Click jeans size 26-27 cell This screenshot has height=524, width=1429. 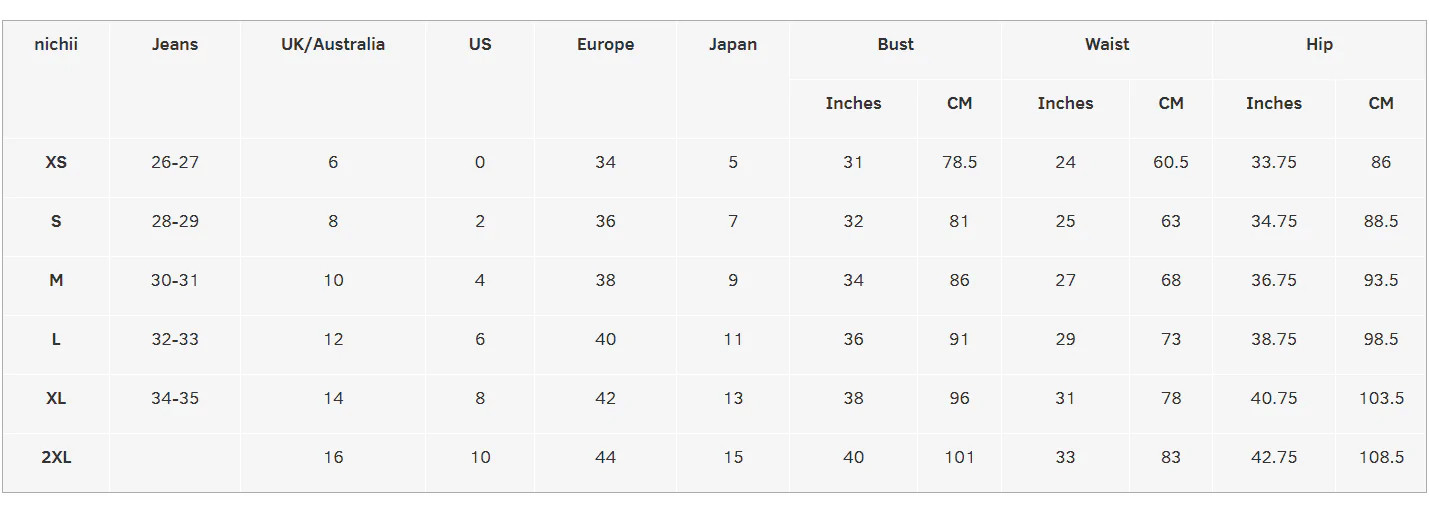pos(175,162)
